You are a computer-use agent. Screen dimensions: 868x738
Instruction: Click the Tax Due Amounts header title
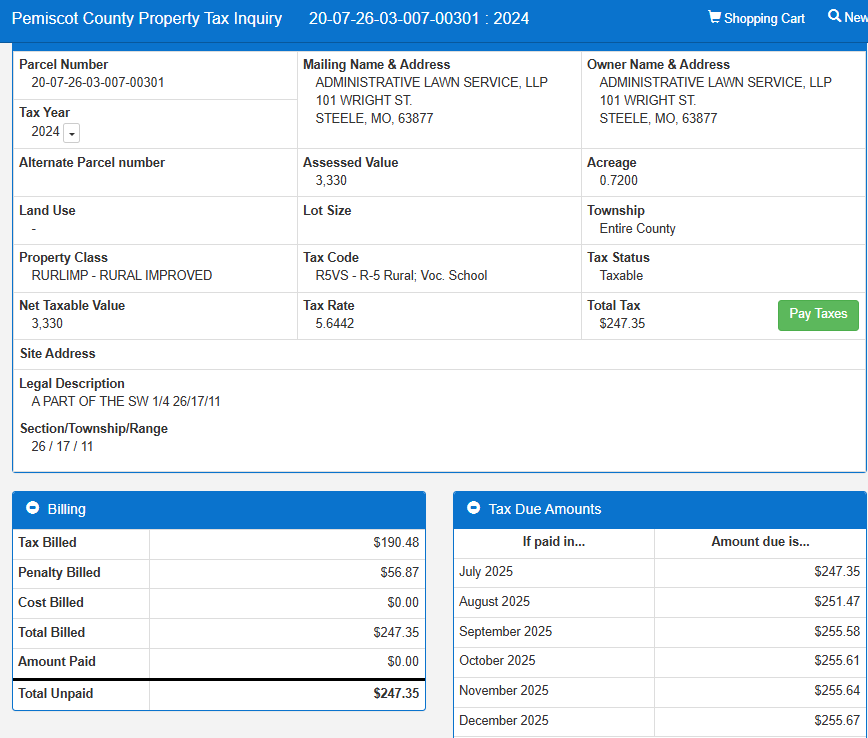545,509
